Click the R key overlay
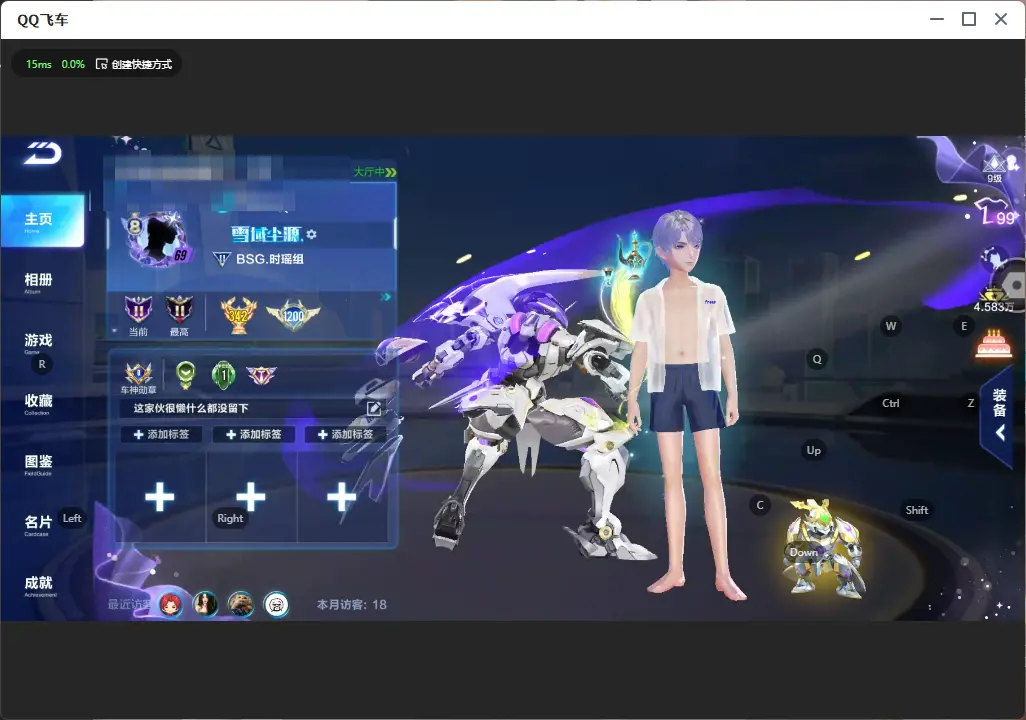Viewport: 1026px width, 720px height. coord(42,365)
